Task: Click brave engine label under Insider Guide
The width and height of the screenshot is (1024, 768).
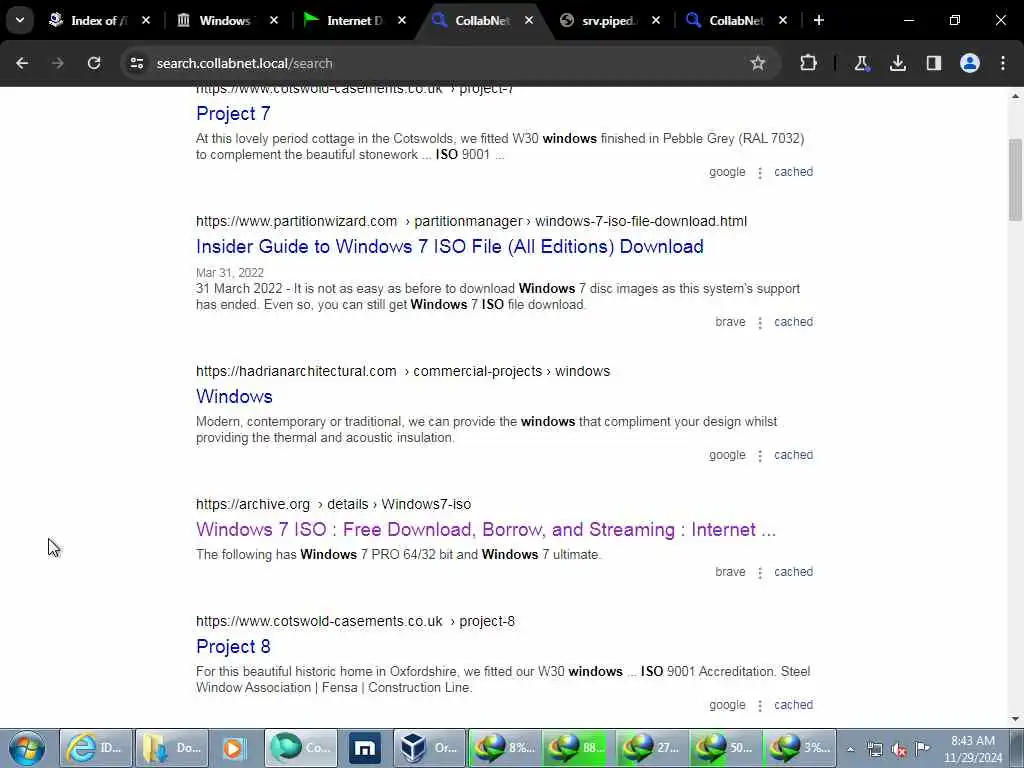Action: tap(730, 322)
